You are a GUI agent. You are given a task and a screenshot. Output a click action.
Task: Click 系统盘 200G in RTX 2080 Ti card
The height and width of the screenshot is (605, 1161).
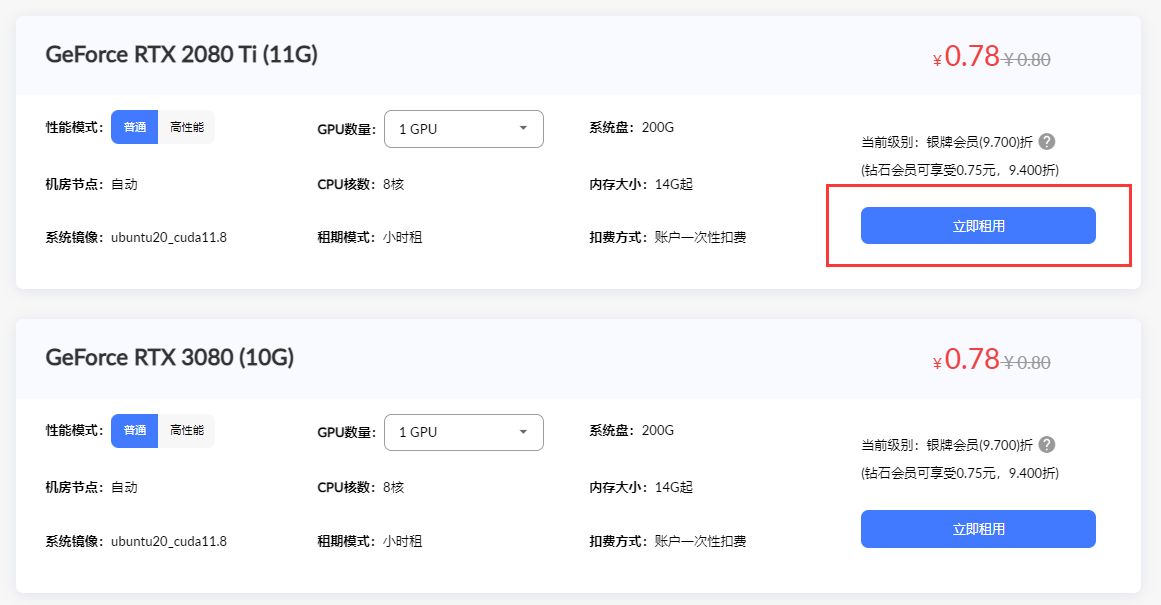(632, 127)
